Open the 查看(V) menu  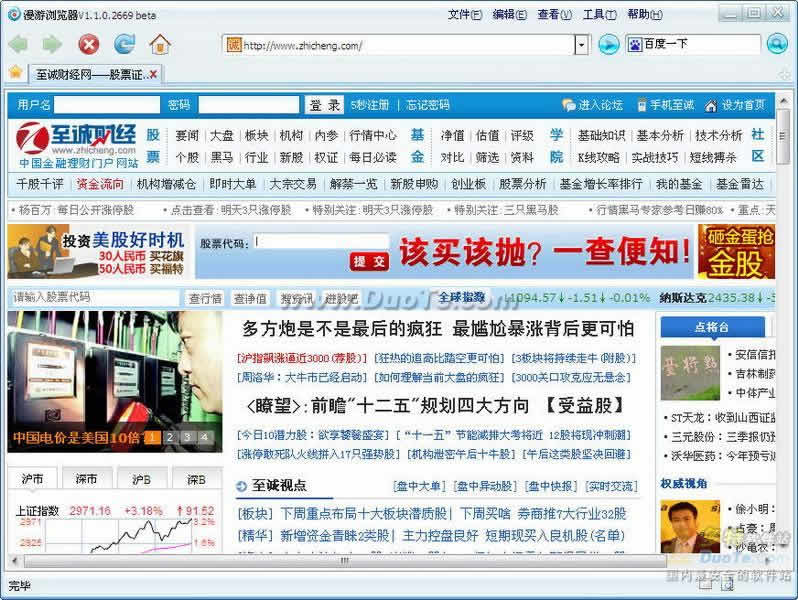click(x=555, y=15)
